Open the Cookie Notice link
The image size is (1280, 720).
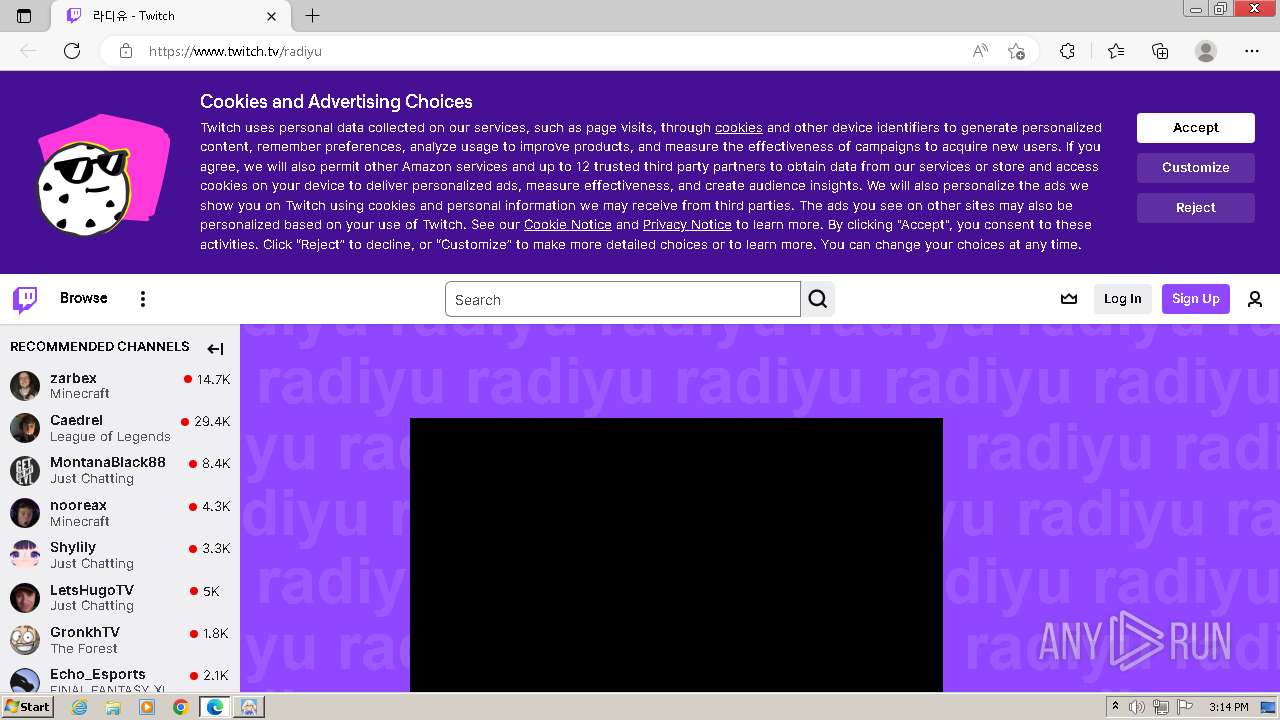pos(568,225)
